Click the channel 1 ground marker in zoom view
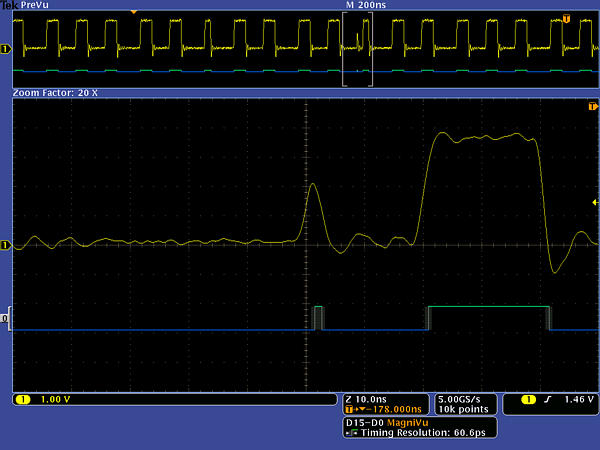Viewport: 600px width, 450px height. click(6, 245)
